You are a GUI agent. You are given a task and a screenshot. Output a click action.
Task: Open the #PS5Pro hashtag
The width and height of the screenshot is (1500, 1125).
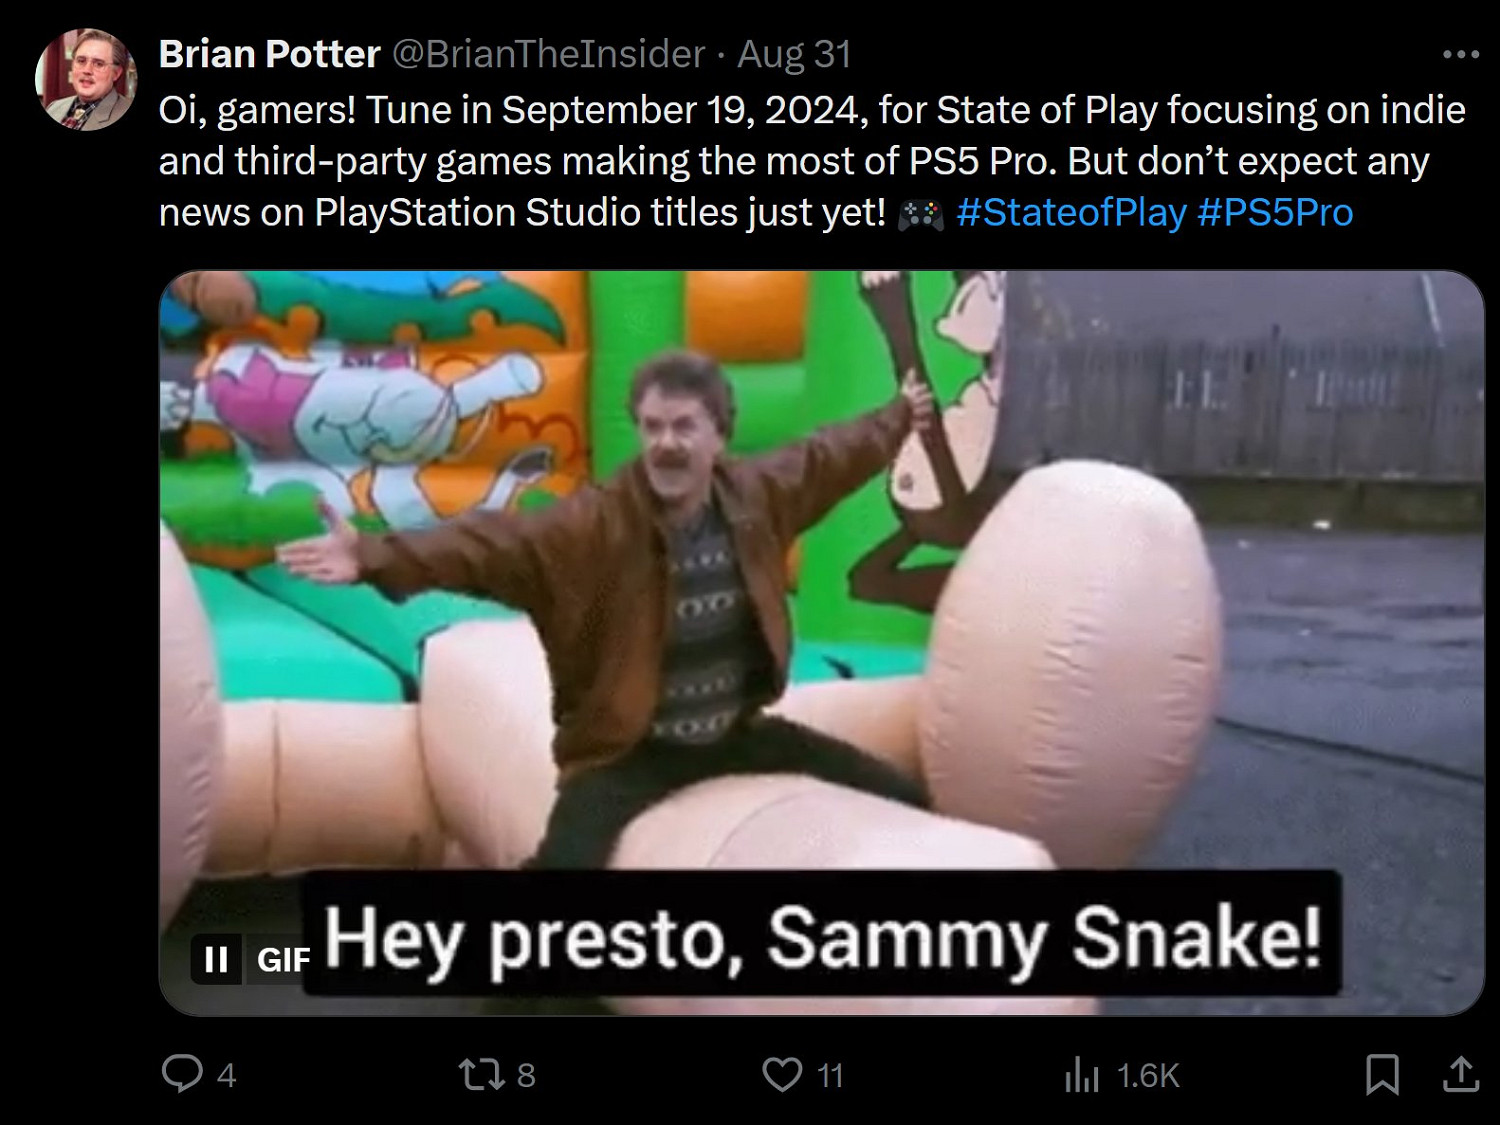pyautogui.click(x=1275, y=212)
